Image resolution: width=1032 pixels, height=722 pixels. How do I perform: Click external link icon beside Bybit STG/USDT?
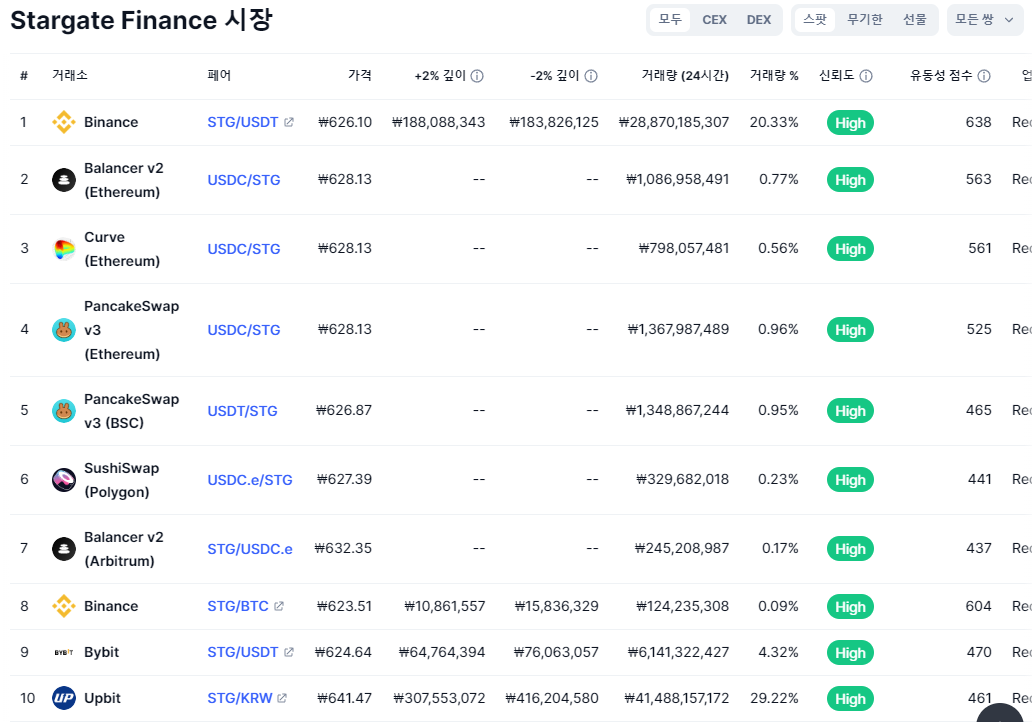tap(289, 652)
